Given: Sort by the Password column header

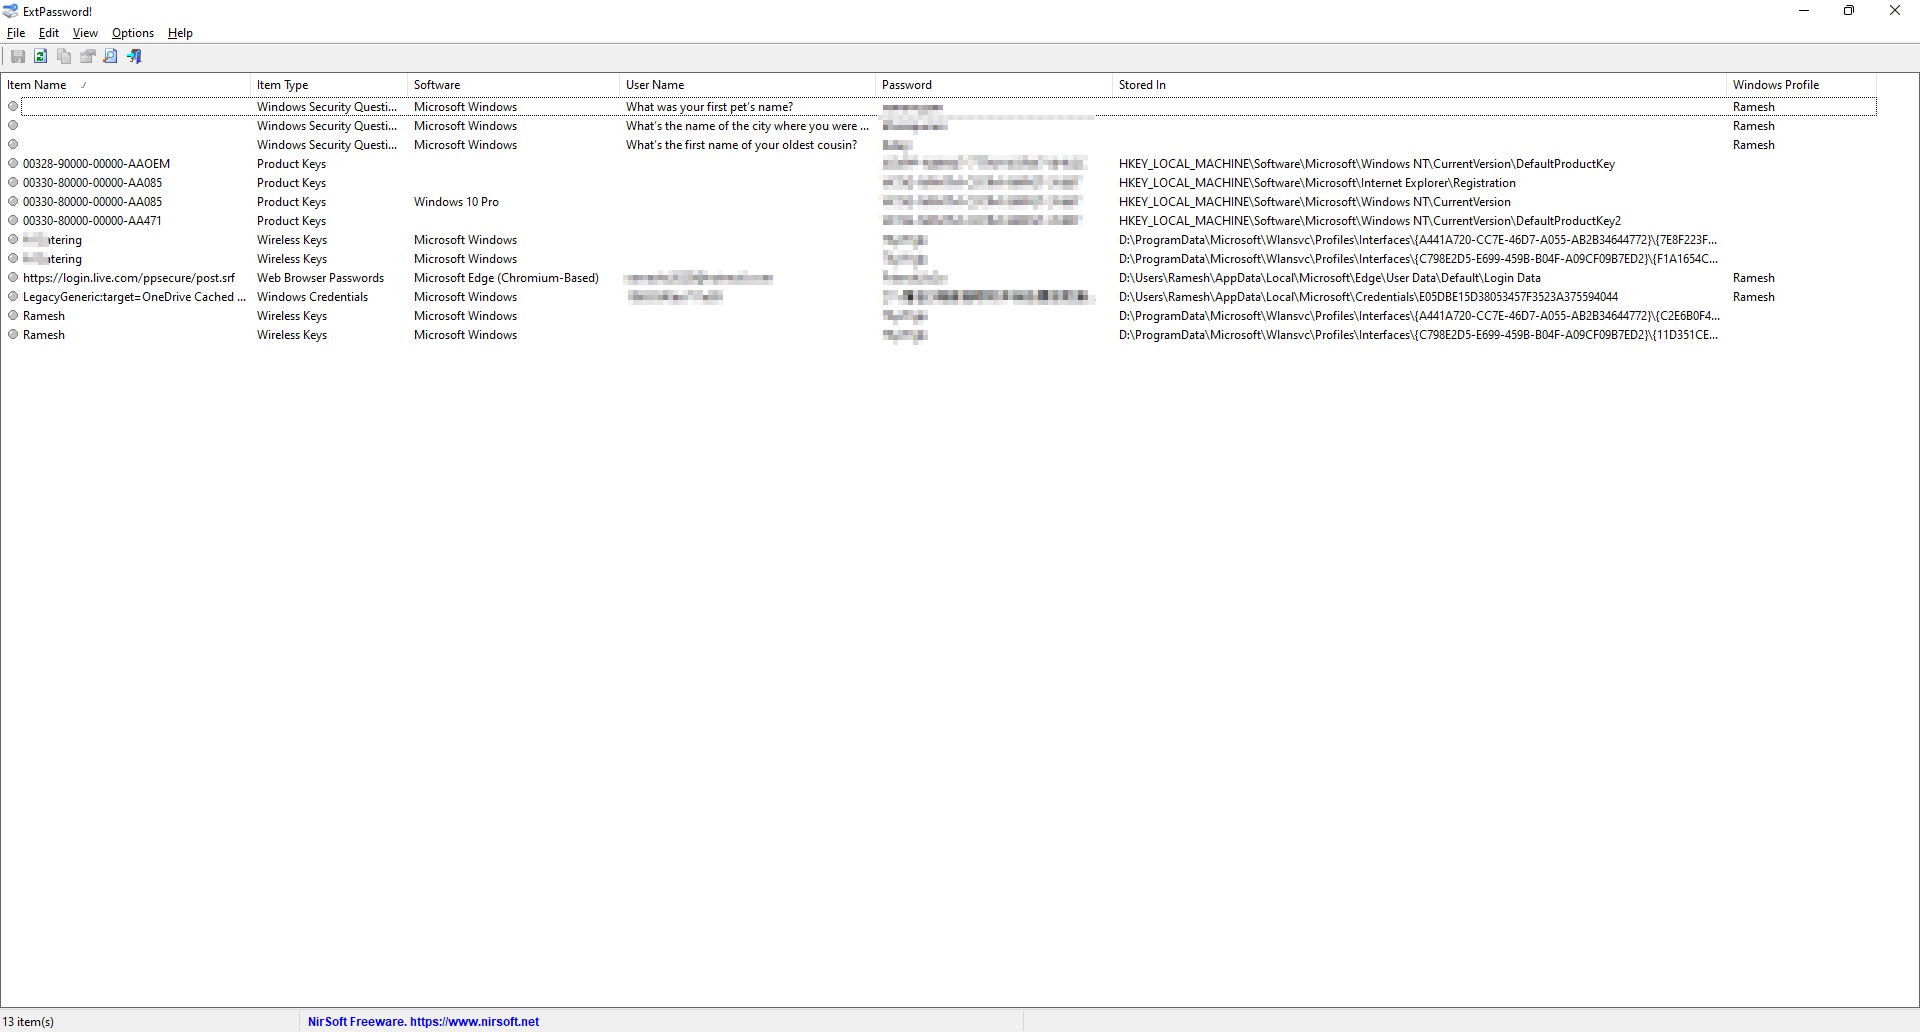Looking at the screenshot, I should [993, 85].
